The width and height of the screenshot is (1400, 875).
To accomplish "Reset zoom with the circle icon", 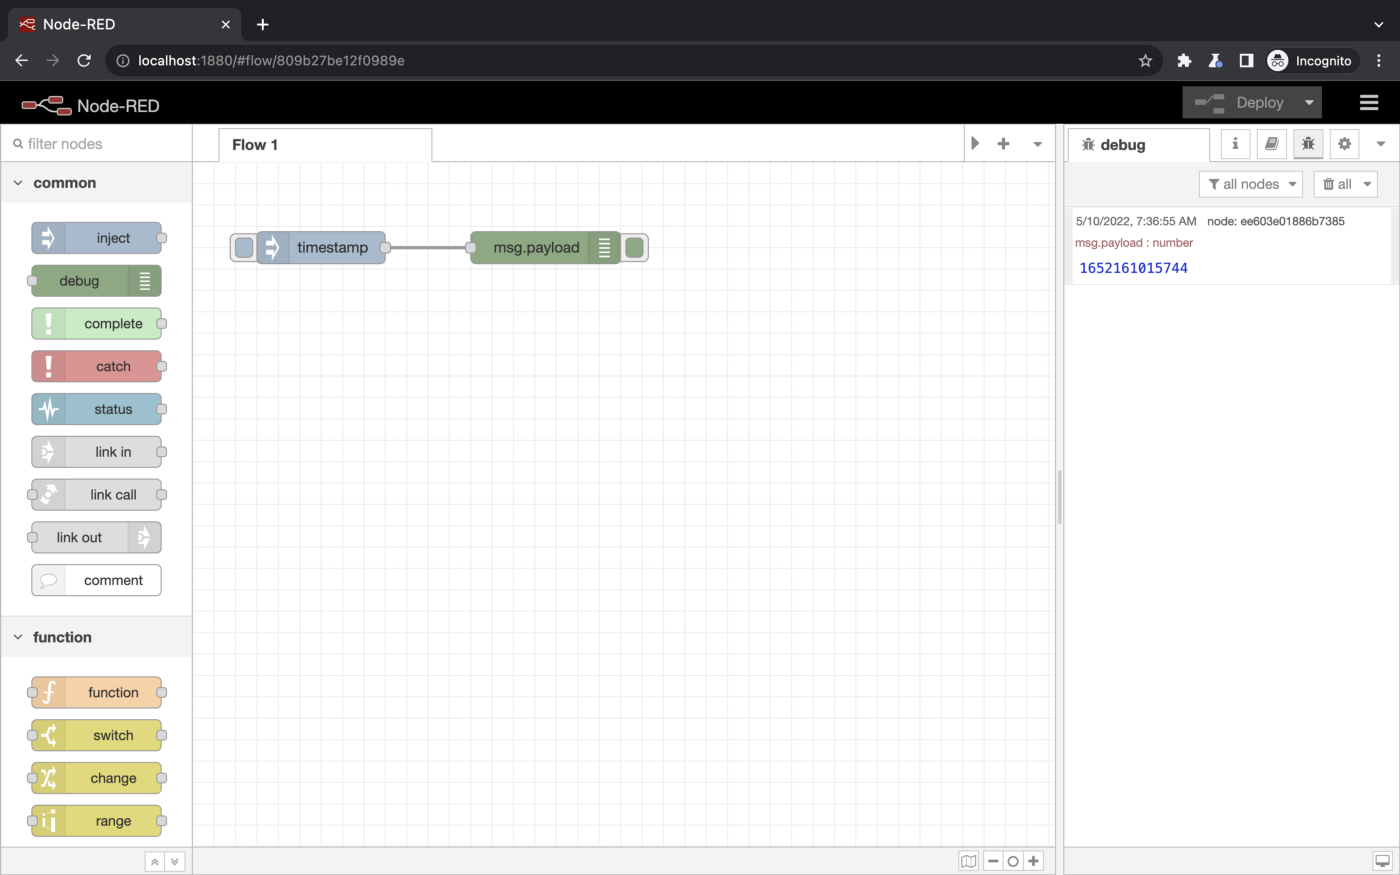I will pyautogui.click(x=1013, y=861).
